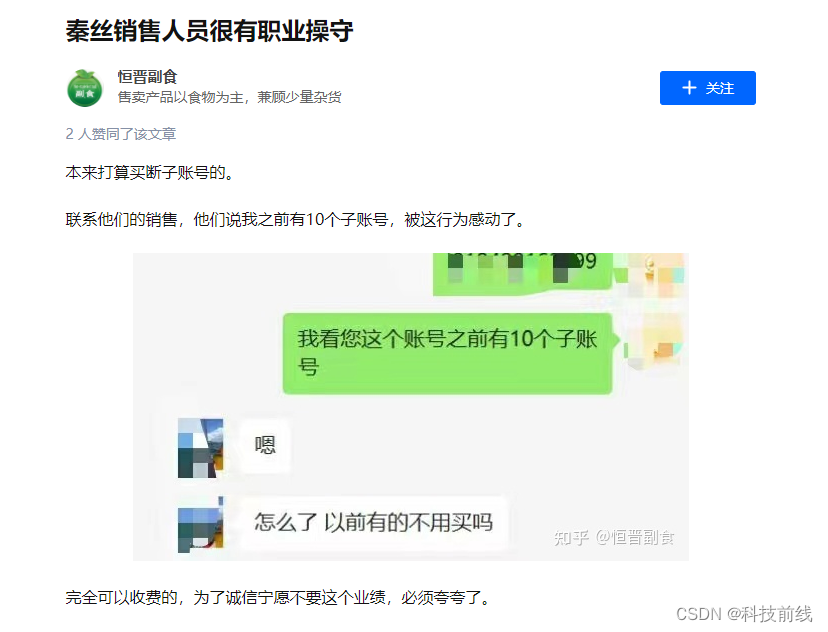Click the blurred avatar next to green bubble
Screen dimensions: 828x632
click(655, 341)
